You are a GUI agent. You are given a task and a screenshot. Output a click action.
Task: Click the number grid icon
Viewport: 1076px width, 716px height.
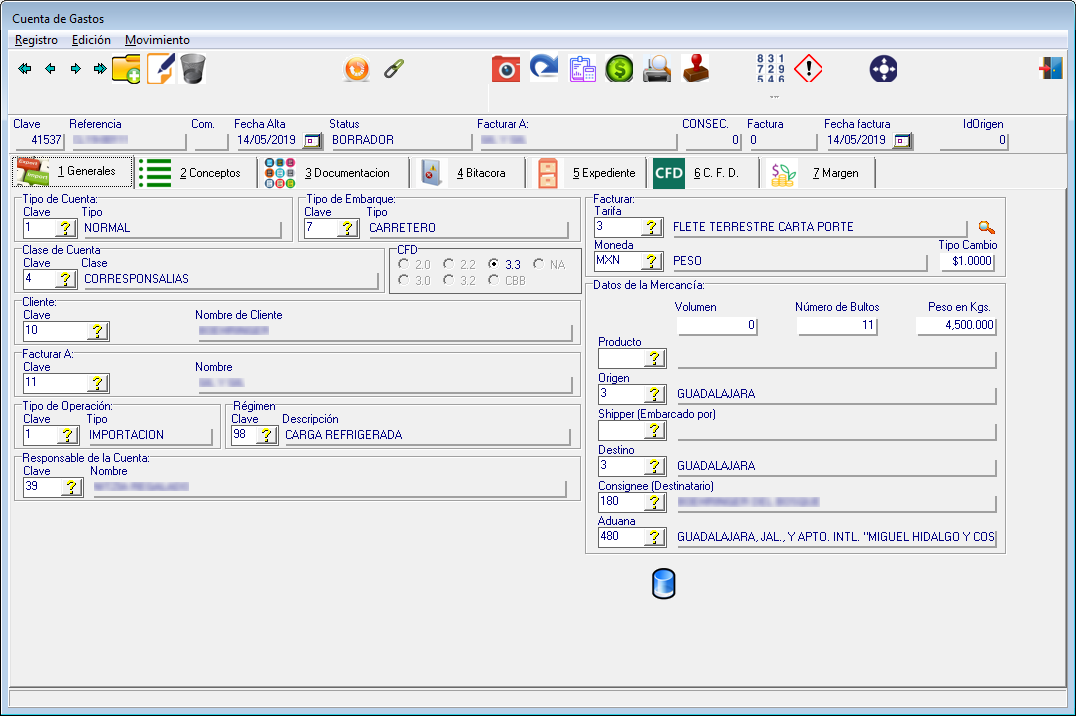[771, 69]
